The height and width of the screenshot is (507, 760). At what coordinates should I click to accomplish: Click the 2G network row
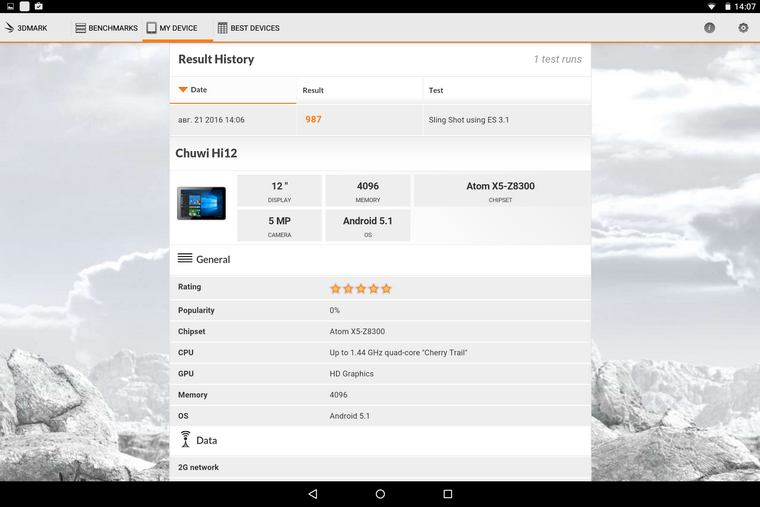click(380, 468)
